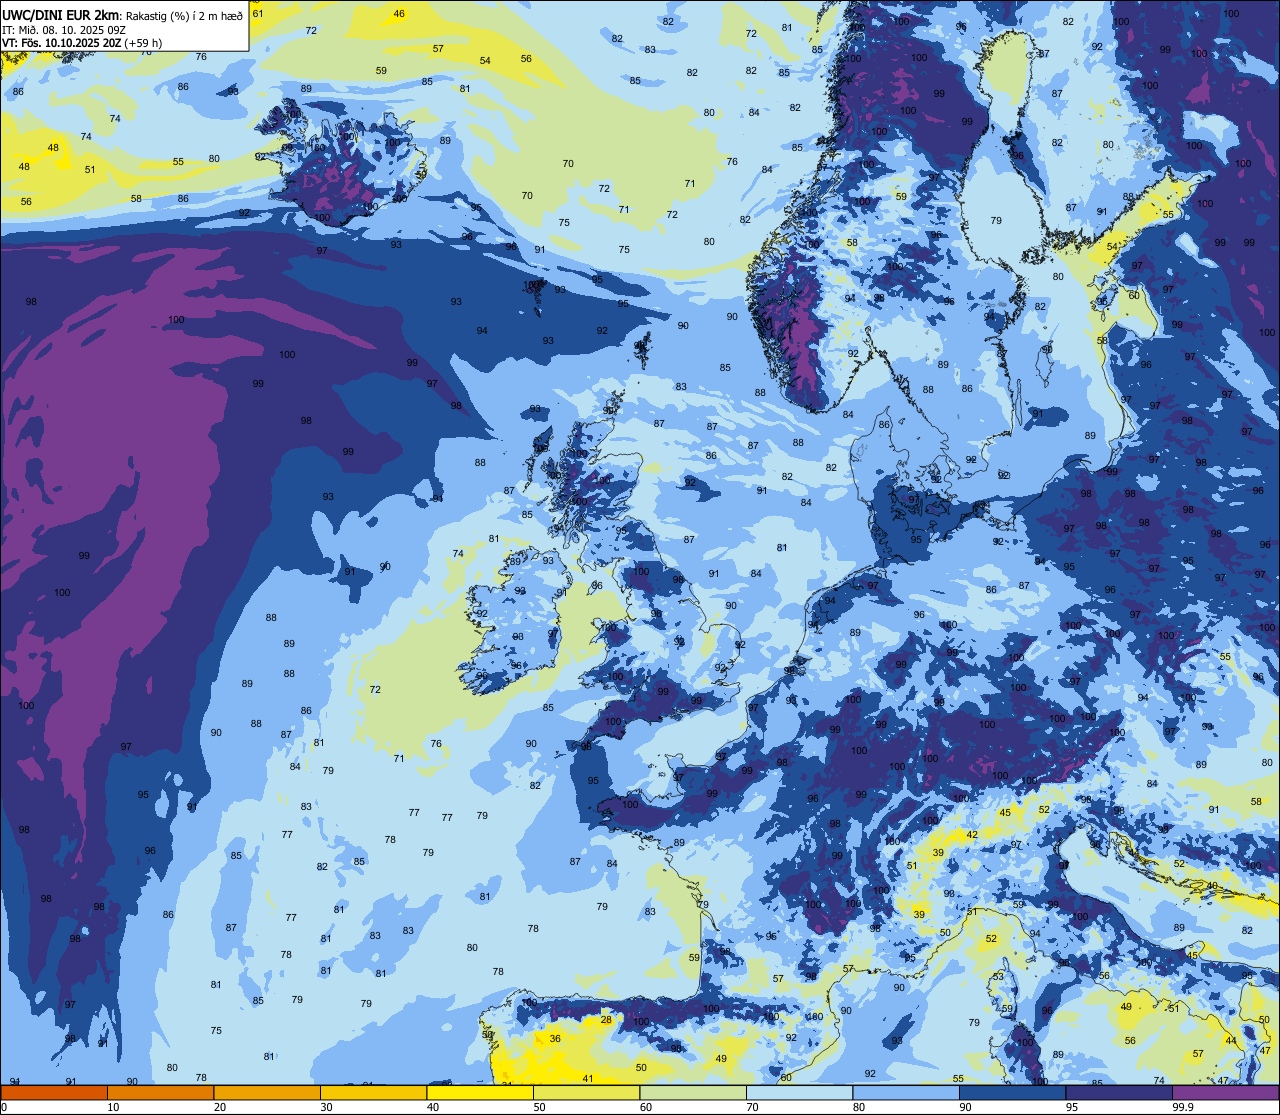The image size is (1280, 1115).
Task: Click the "36" humidity value over Spain
Action: pyautogui.click(x=555, y=1038)
